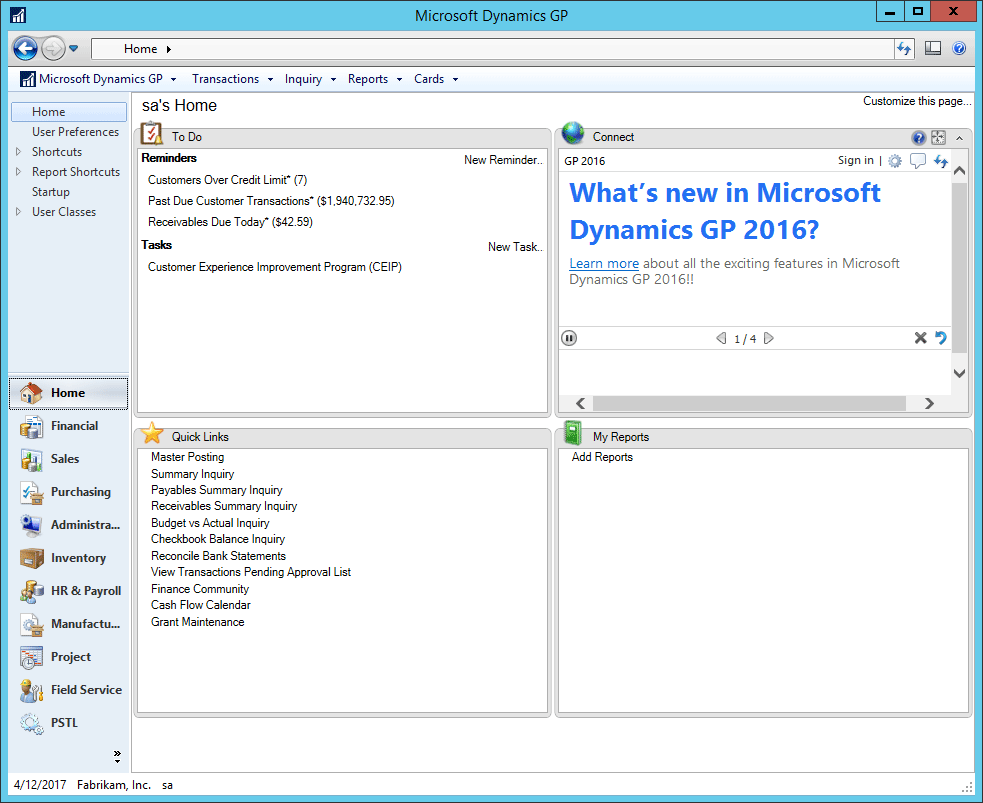
Task: Open the Field Service module icon
Action: click(x=31, y=690)
